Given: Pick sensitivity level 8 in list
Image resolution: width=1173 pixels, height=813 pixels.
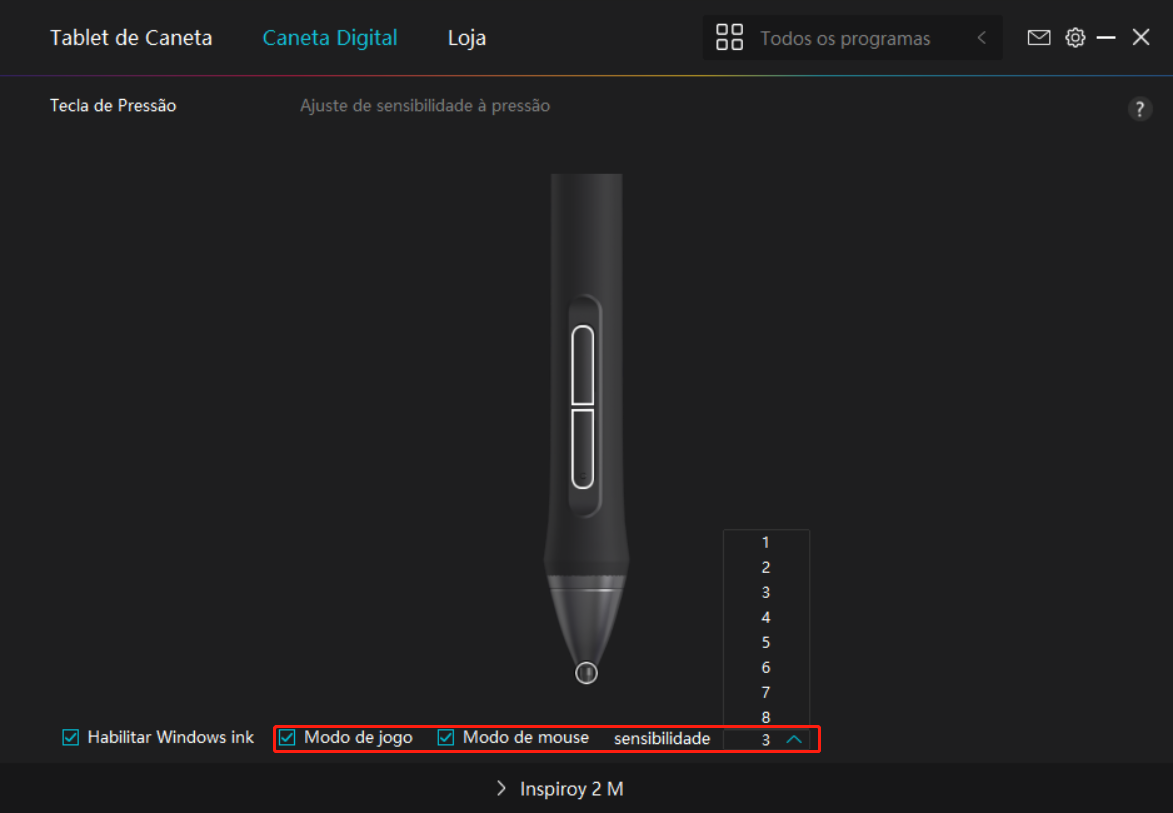Looking at the screenshot, I should coord(766,717).
